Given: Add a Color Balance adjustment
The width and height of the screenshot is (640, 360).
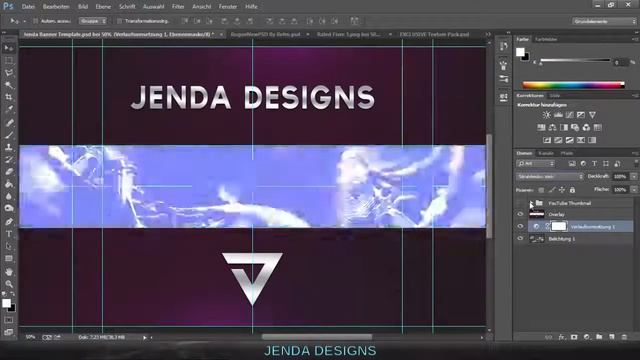Looking at the screenshot, I should point(553,128).
